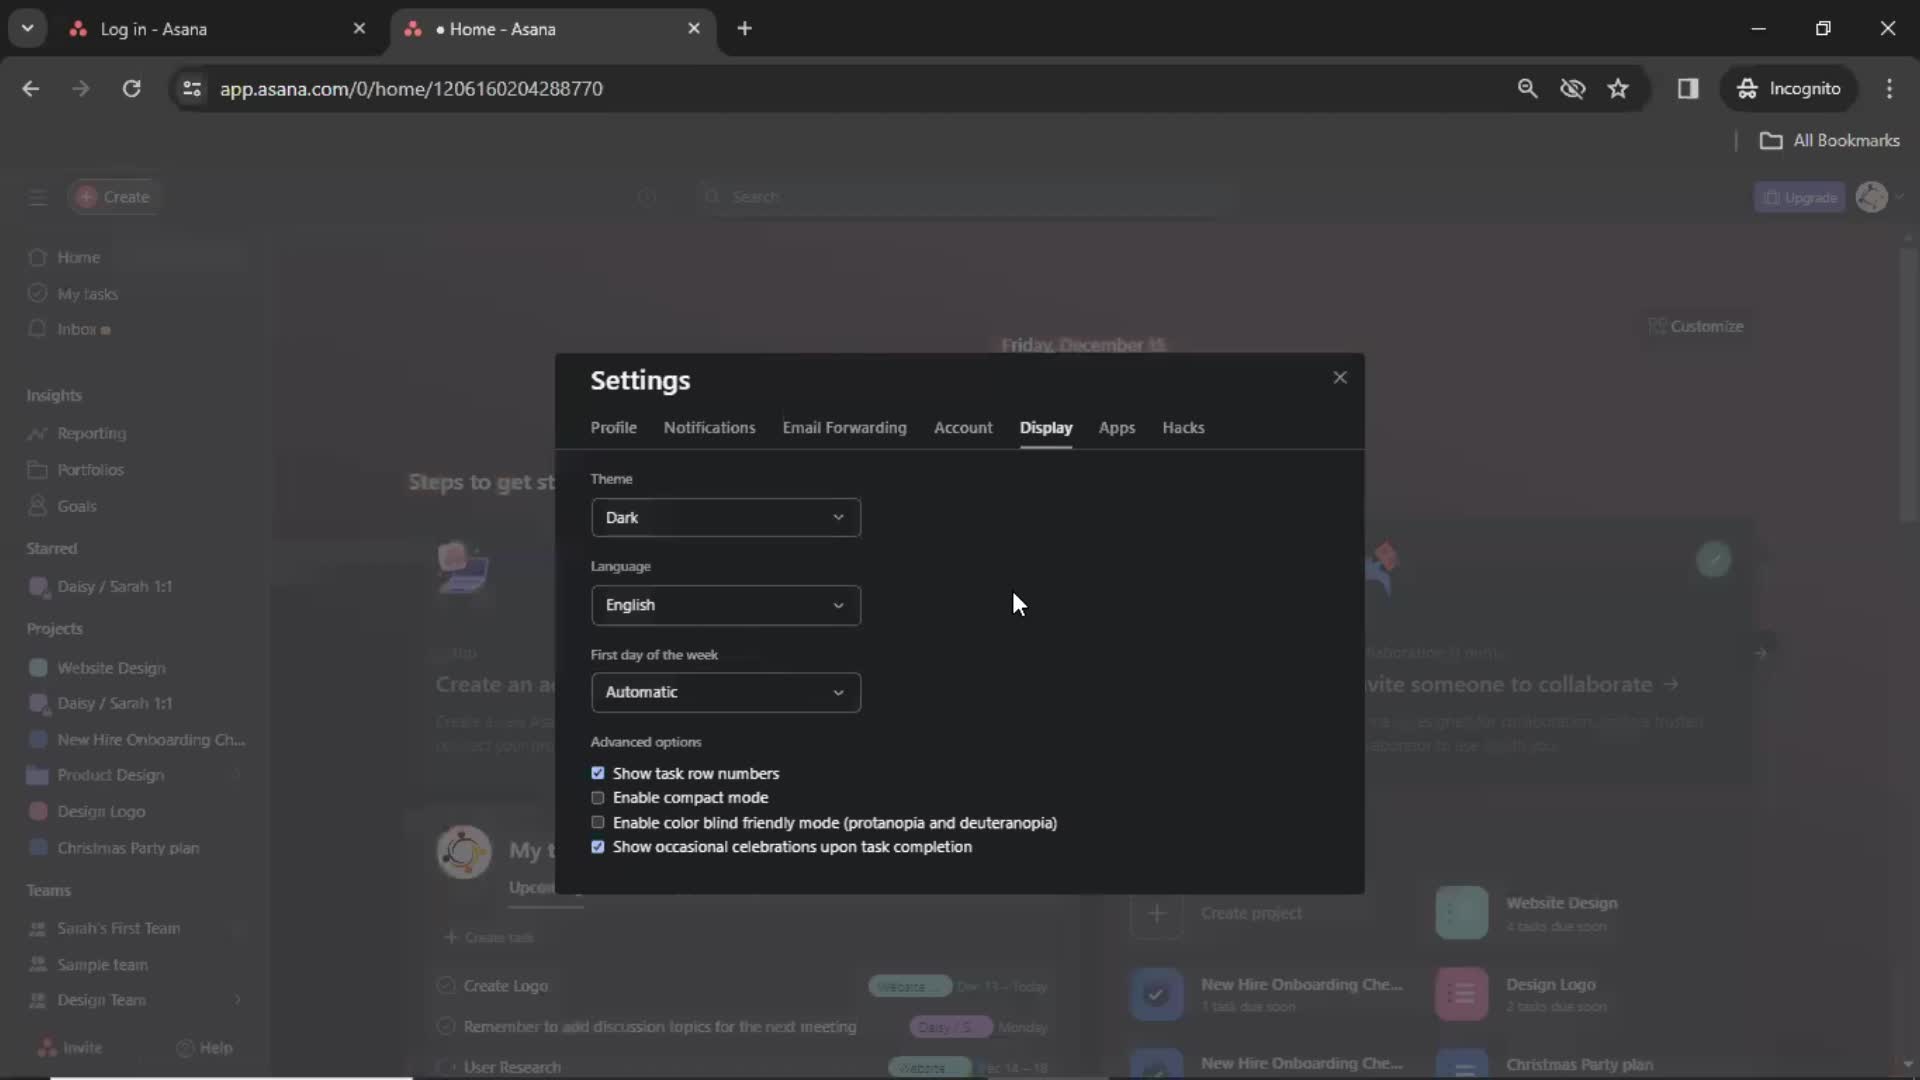The width and height of the screenshot is (1920, 1080).
Task: Select the Display tab
Action: click(1046, 427)
